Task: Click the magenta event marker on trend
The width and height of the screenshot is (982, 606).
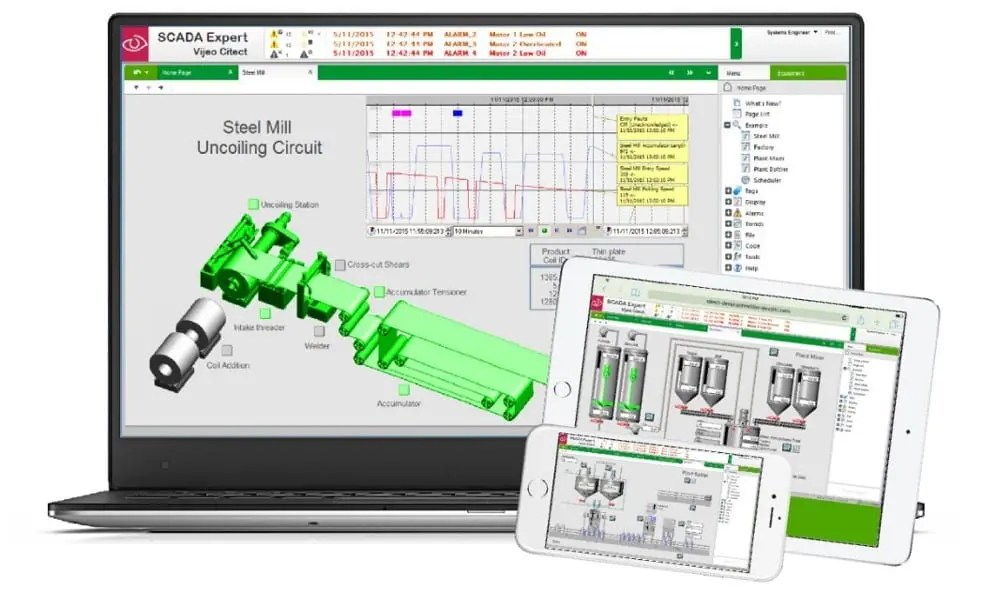Action: (401, 113)
